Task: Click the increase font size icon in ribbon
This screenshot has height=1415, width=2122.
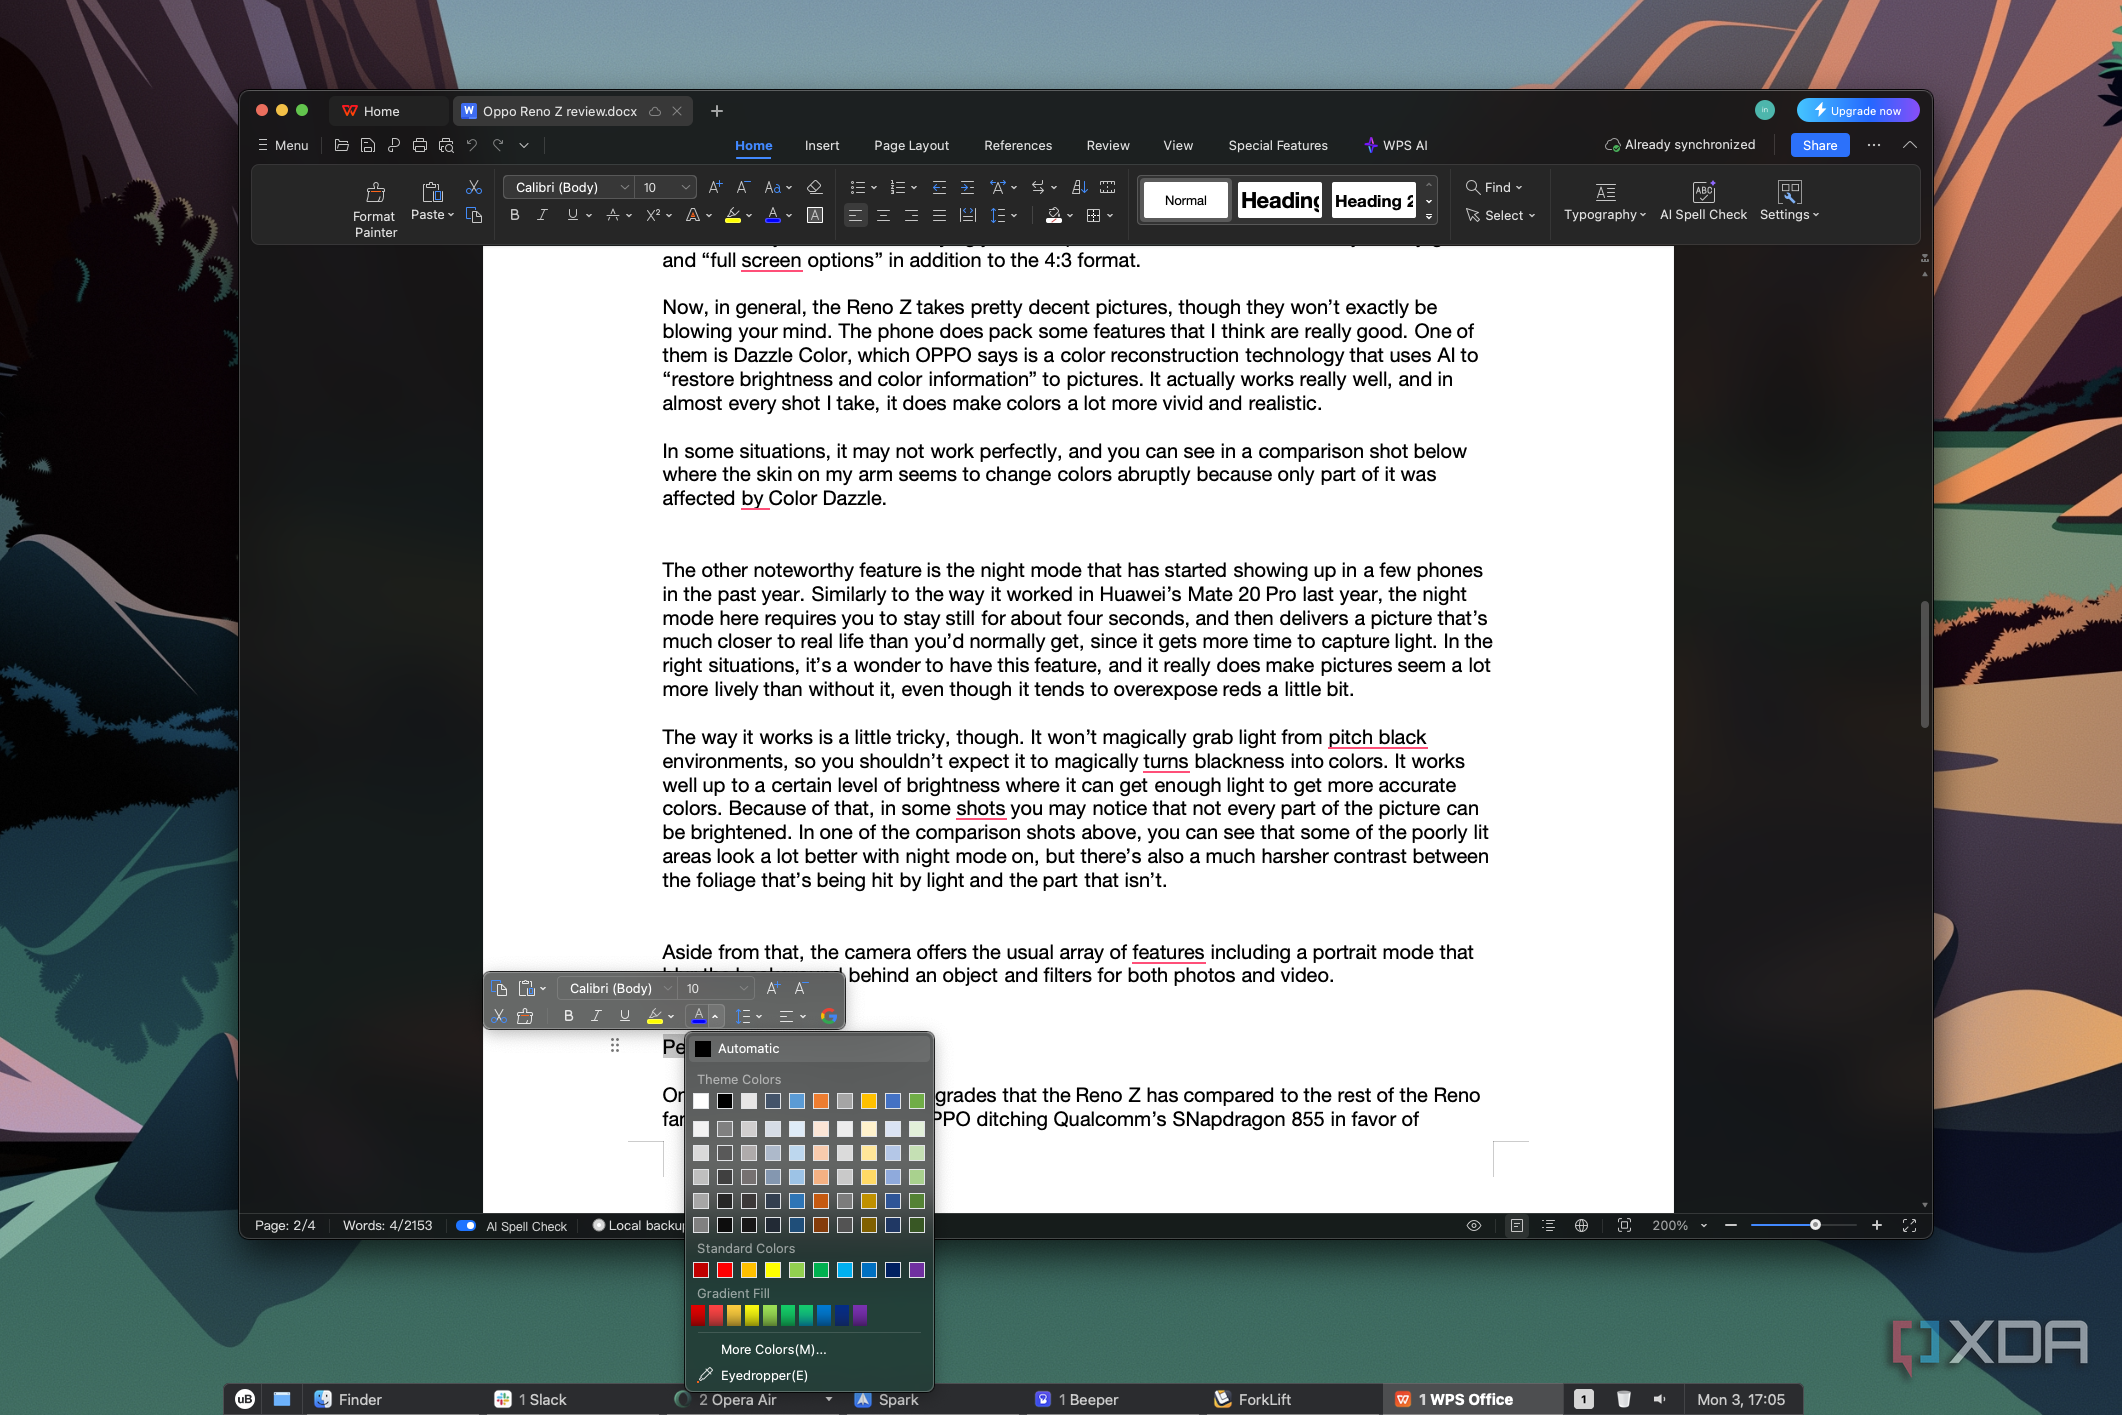Action: pyautogui.click(x=715, y=187)
